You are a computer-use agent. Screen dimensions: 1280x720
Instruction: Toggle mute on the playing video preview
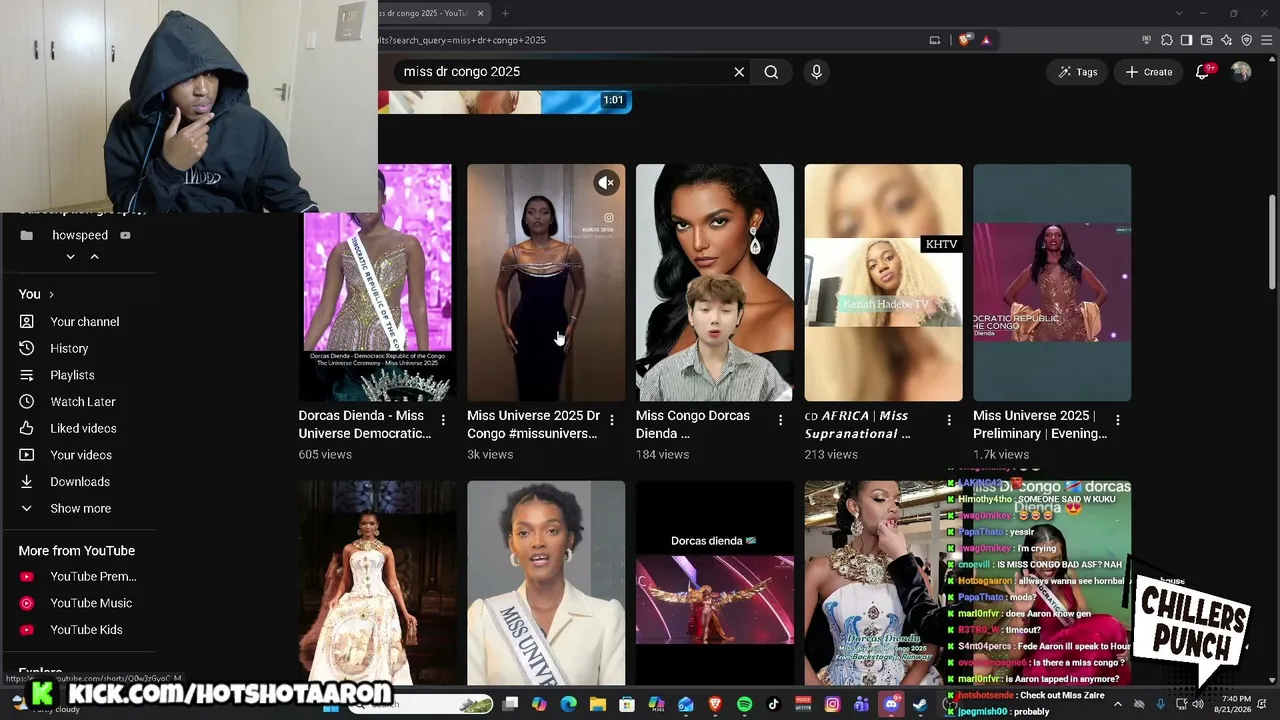coord(606,182)
